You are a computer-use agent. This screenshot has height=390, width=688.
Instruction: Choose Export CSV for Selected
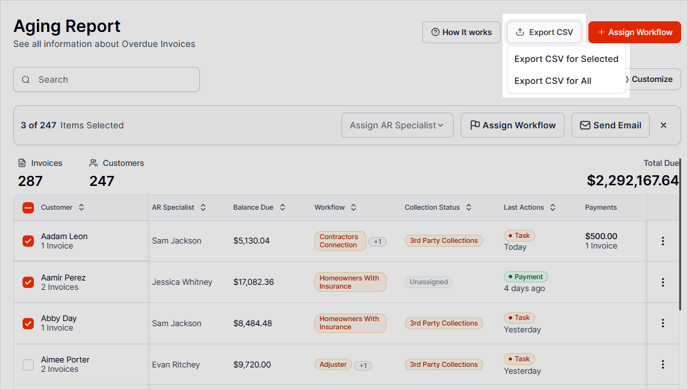click(x=566, y=59)
